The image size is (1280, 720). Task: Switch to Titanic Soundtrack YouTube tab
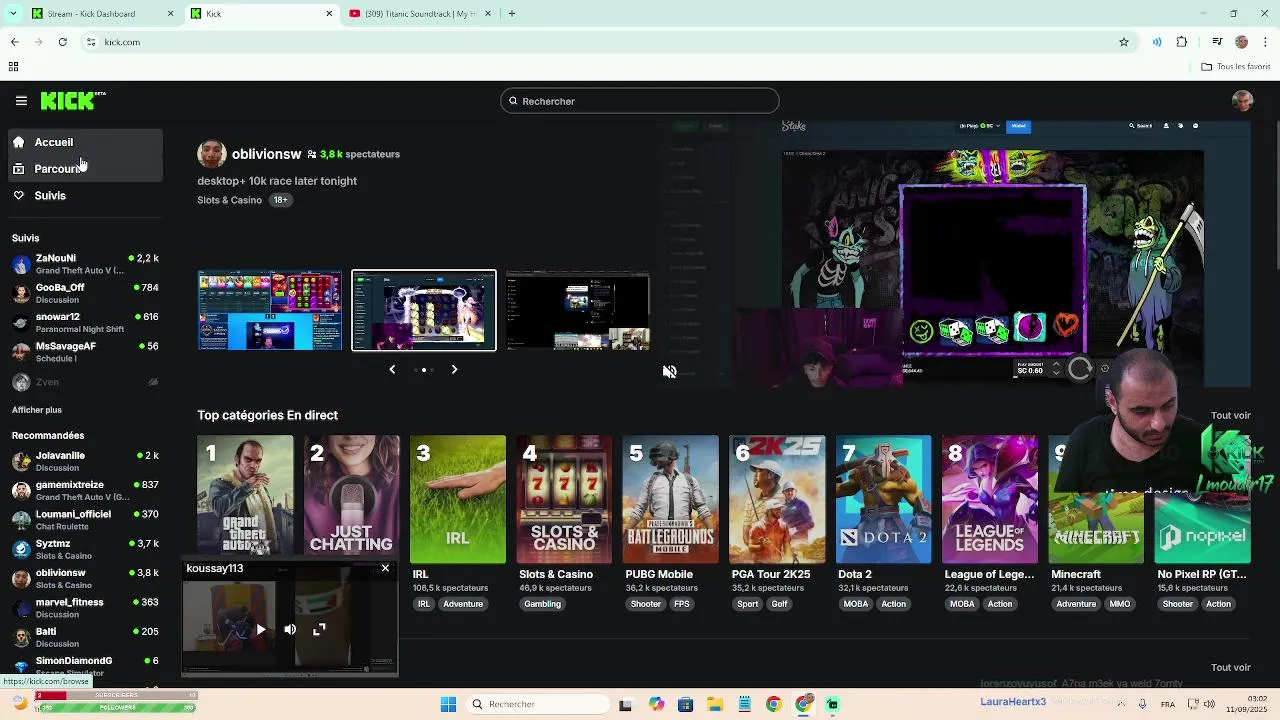pos(420,14)
